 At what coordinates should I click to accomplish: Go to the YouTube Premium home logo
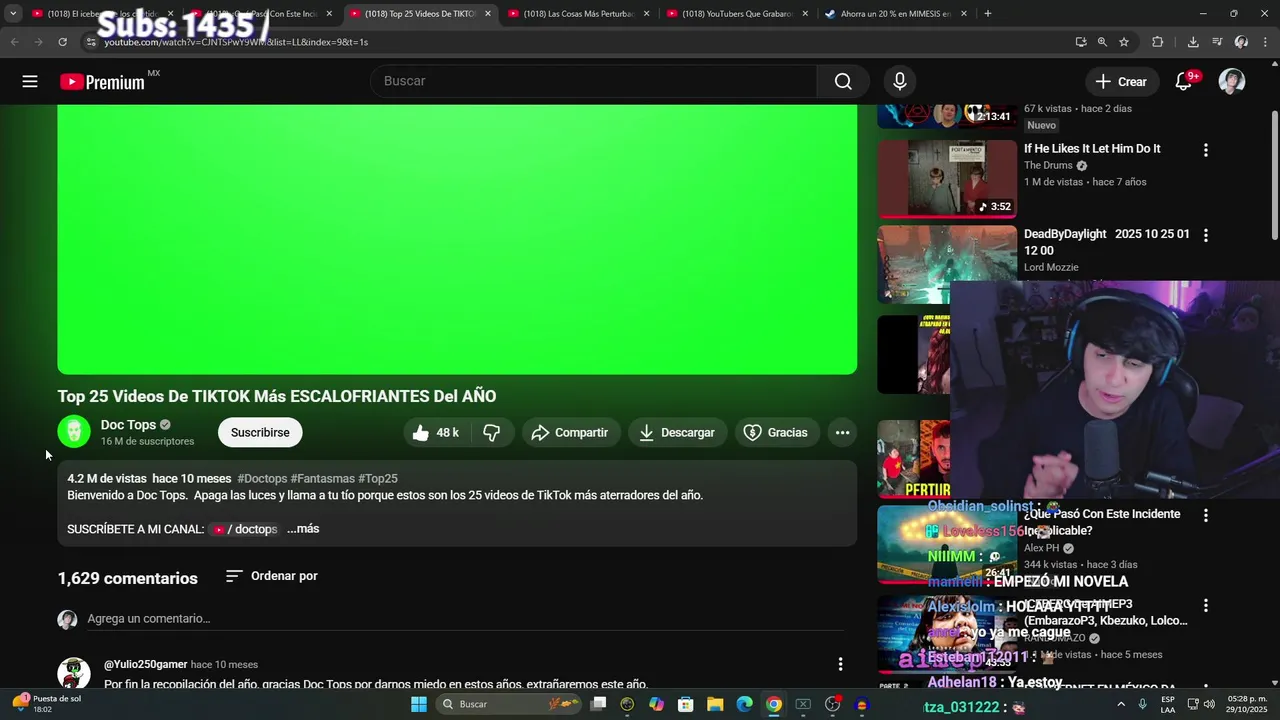tap(103, 82)
